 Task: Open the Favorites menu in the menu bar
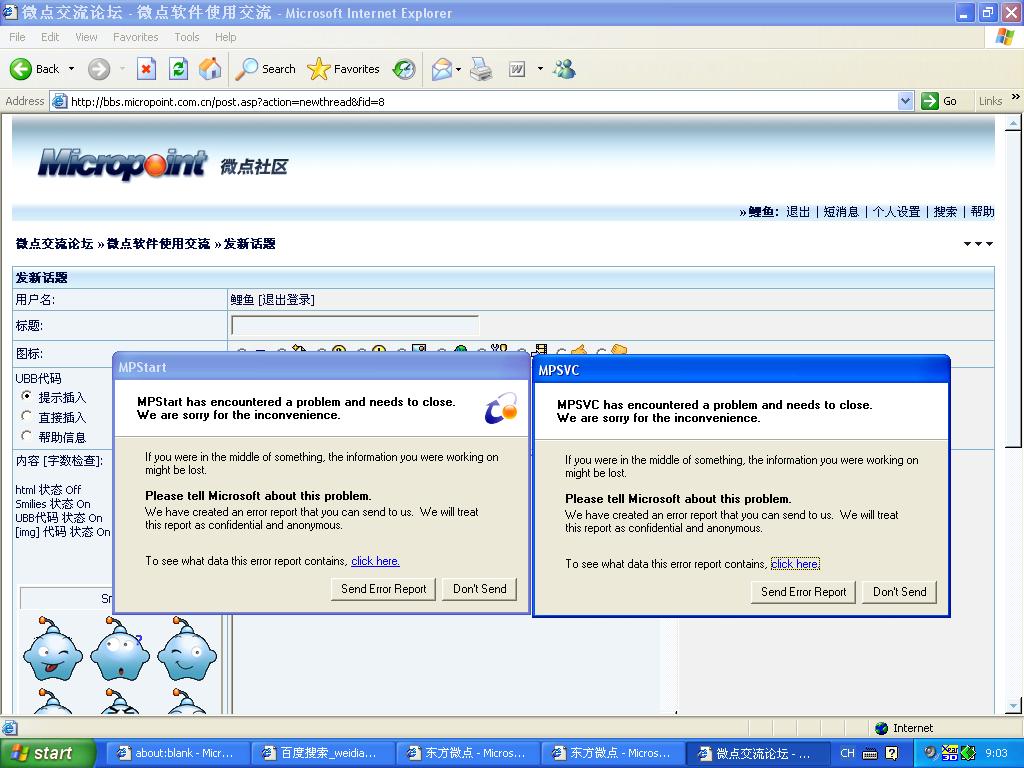(x=135, y=37)
